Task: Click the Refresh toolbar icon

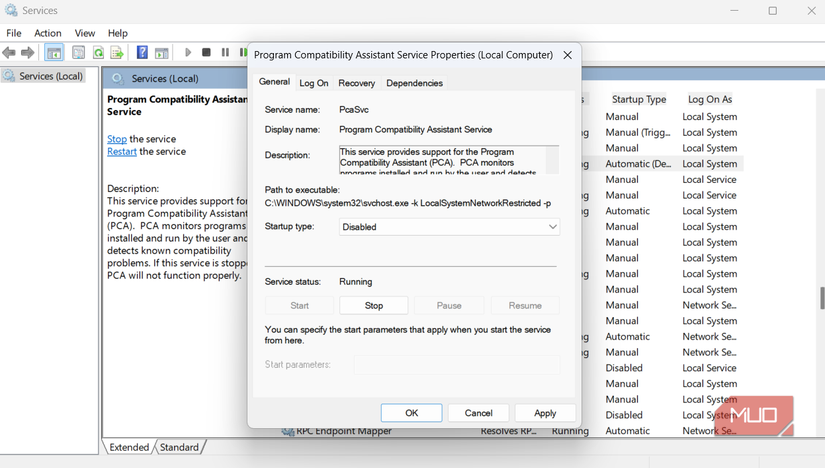Action: tap(98, 52)
